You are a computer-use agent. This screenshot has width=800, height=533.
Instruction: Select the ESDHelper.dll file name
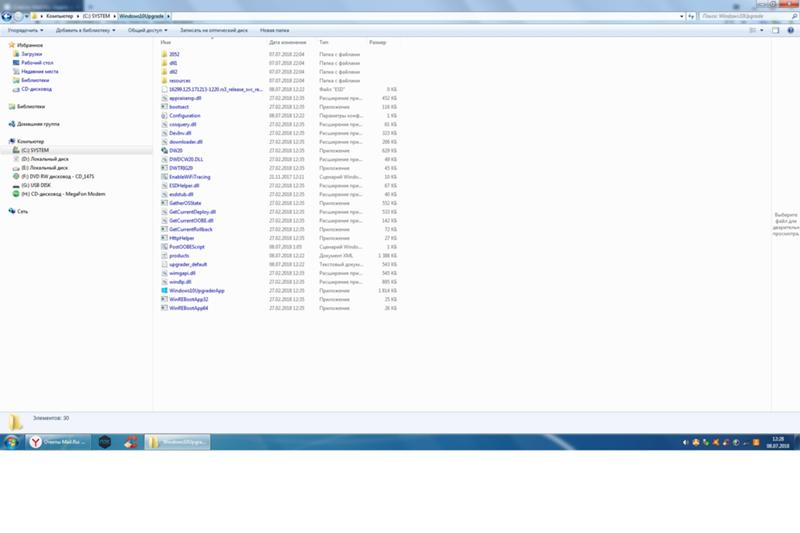[184, 185]
